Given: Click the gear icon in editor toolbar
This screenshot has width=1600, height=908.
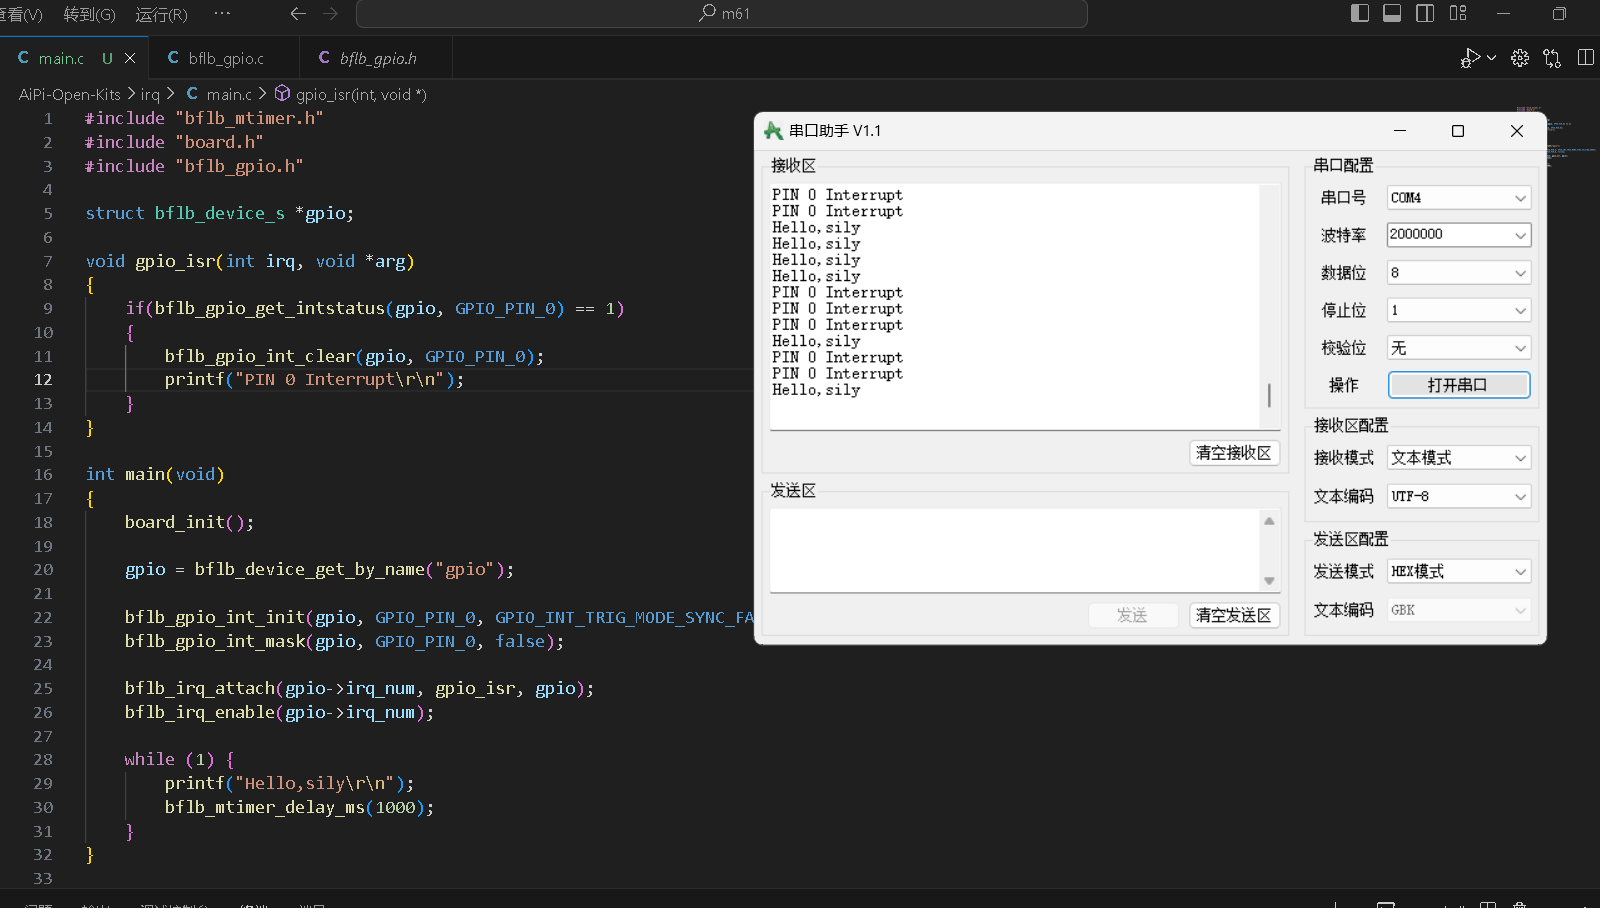Looking at the screenshot, I should coord(1520,58).
